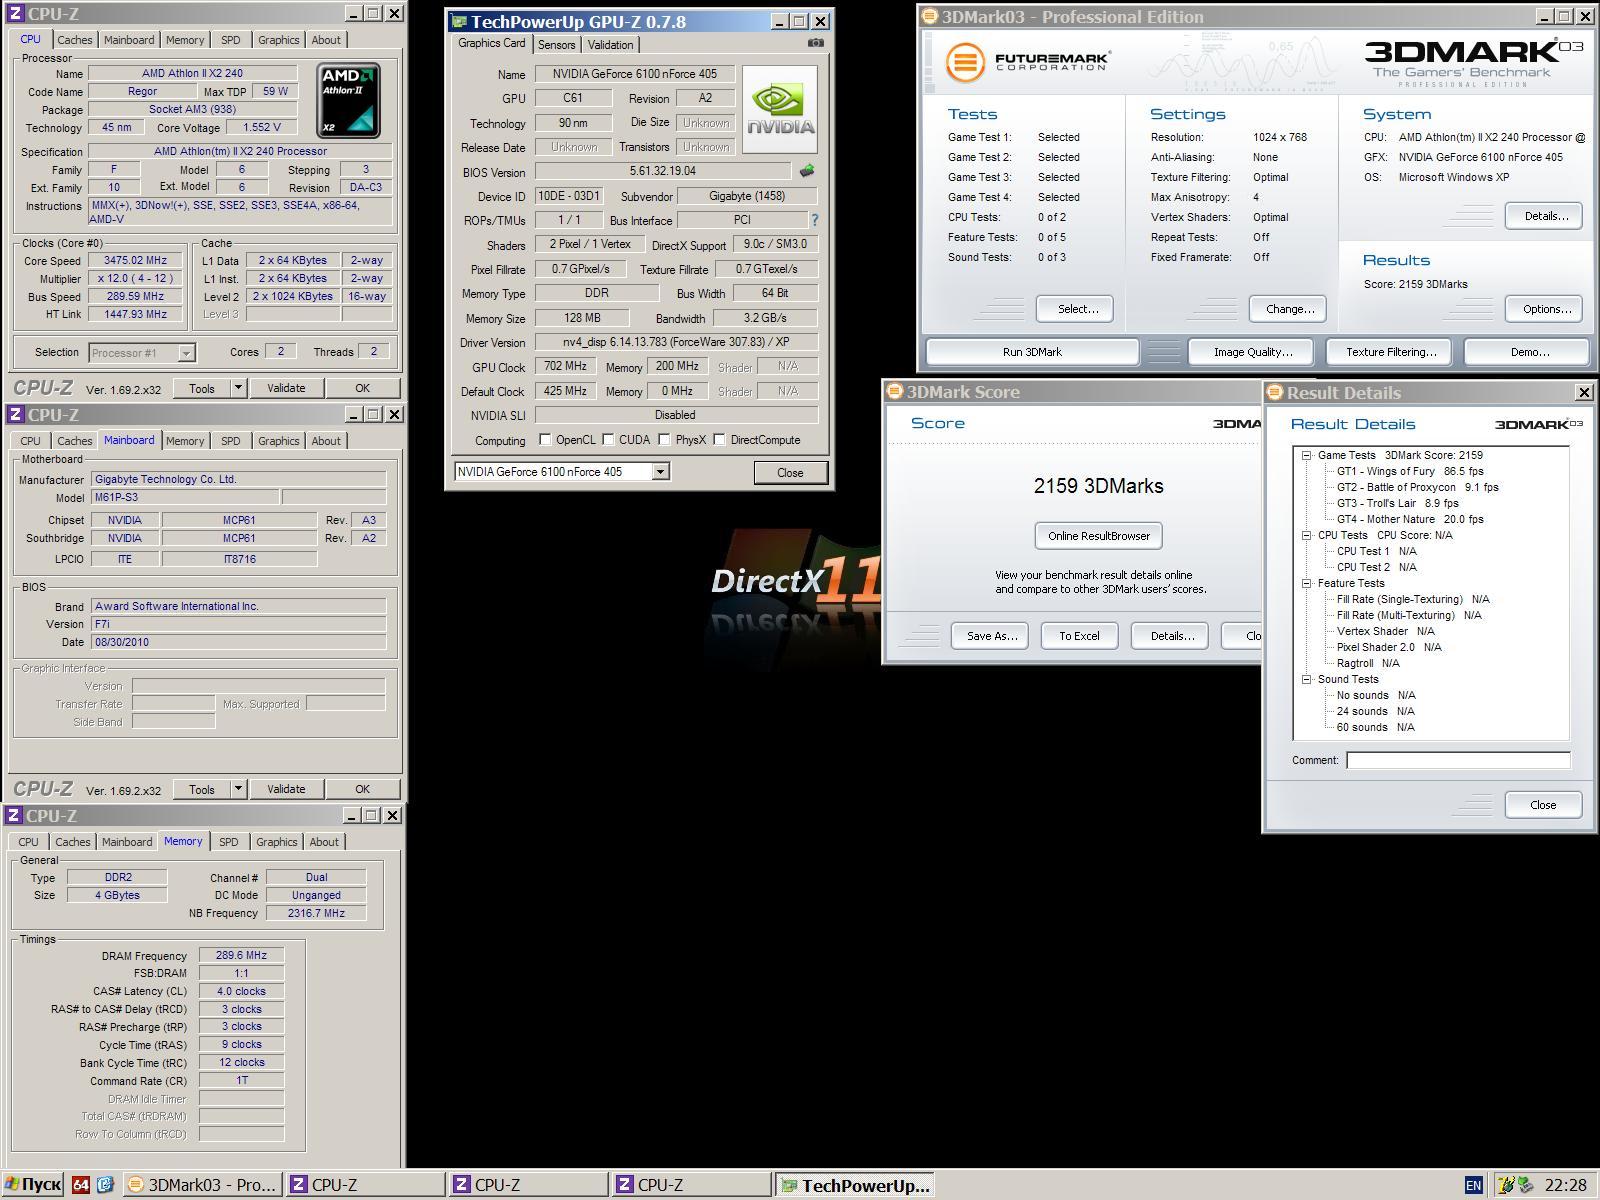Image resolution: width=1600 pixels, height=1200 pixels.
Task: Click the GPU-Z title bar icon
Action: [x=459, y=21]
